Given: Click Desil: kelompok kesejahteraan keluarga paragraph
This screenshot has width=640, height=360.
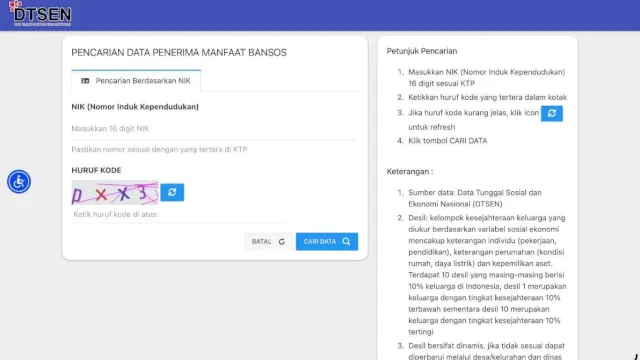Looking at the screenshot, I should point(487,275).
